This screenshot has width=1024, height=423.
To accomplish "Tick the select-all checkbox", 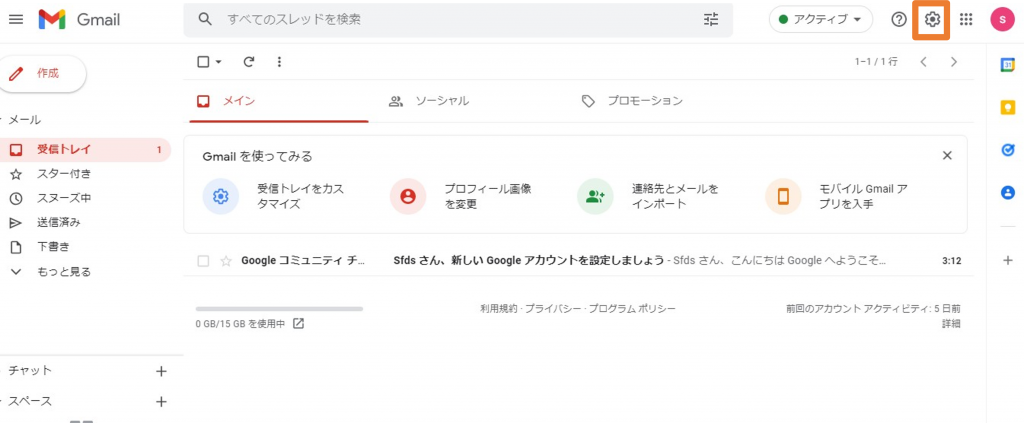I will click(x=203, y=62).
